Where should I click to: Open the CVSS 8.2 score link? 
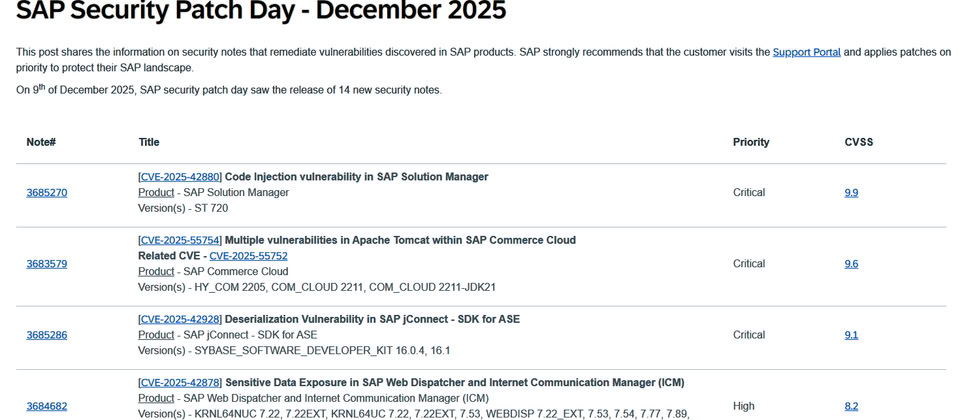tap(851, 406)
